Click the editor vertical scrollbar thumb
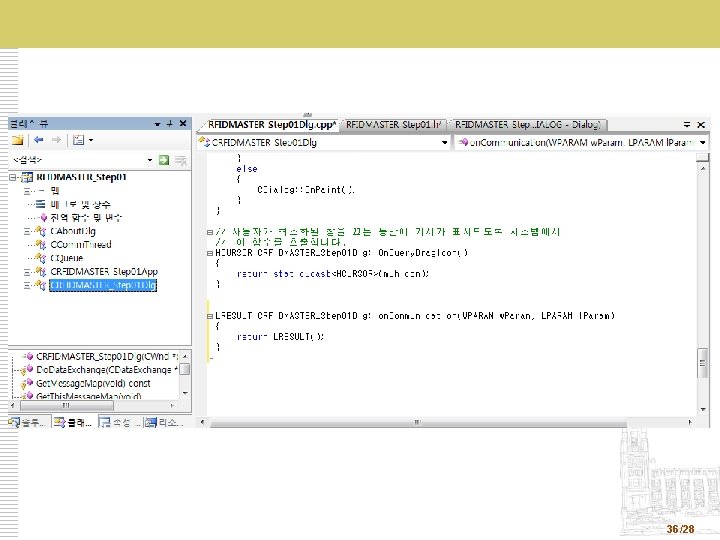The width and height of the screenshot is (720, 540). 703,363
